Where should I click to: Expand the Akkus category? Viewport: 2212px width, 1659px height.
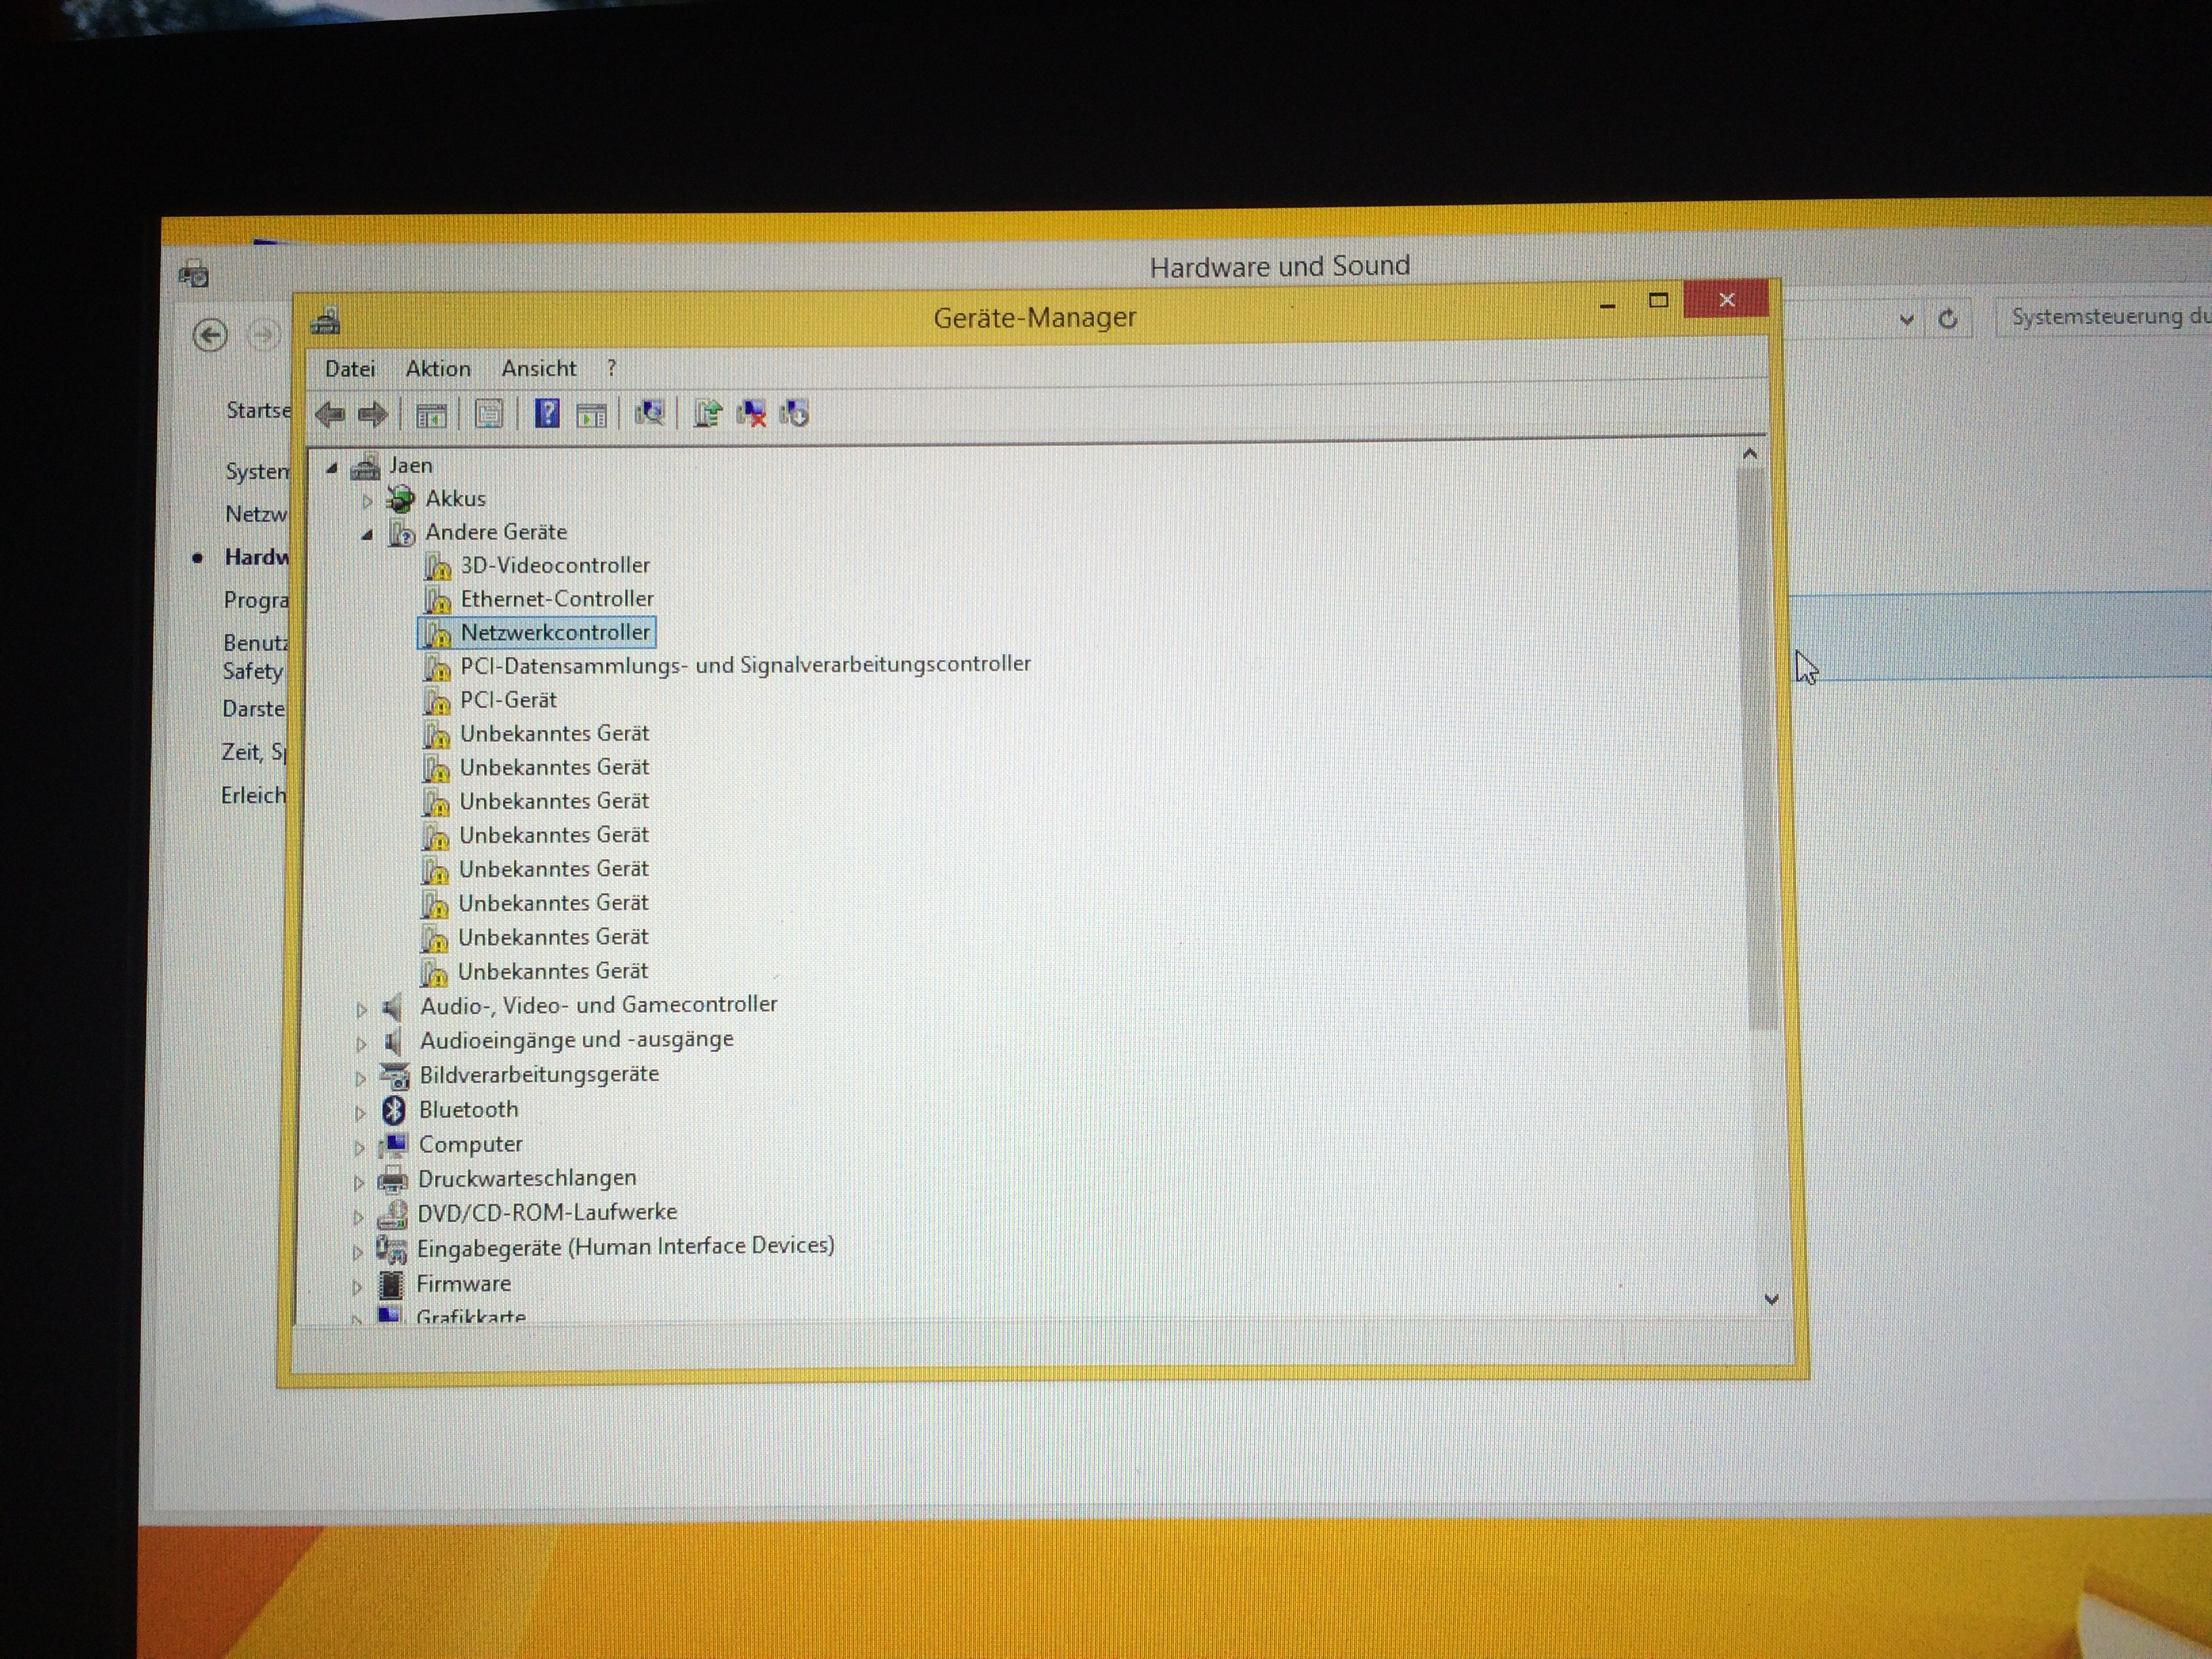click(367, 501)
